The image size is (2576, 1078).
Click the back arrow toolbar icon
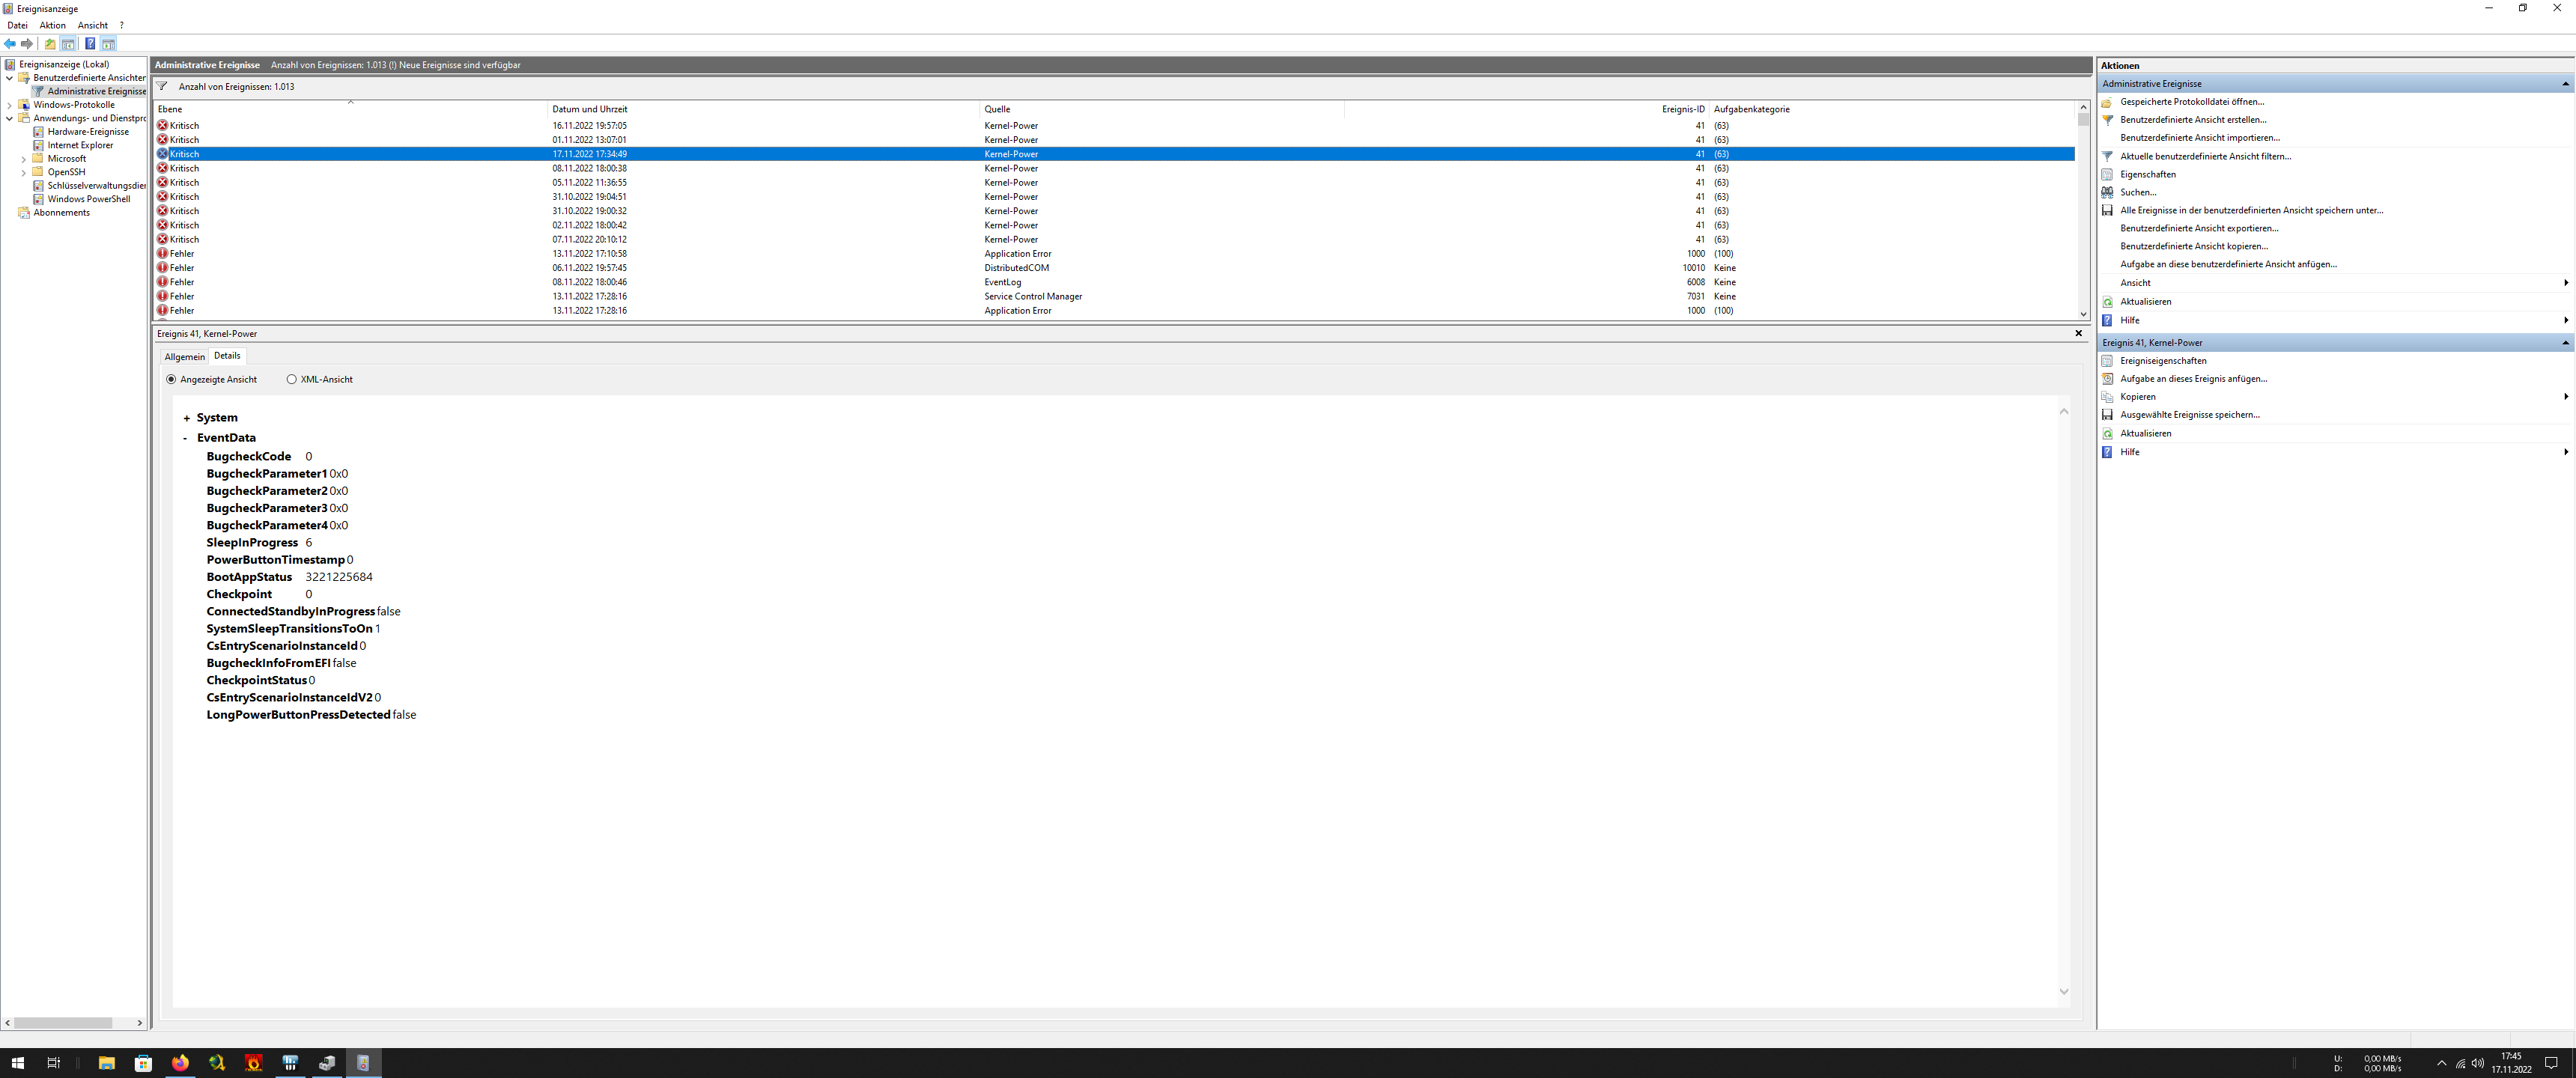click(10, 44)
